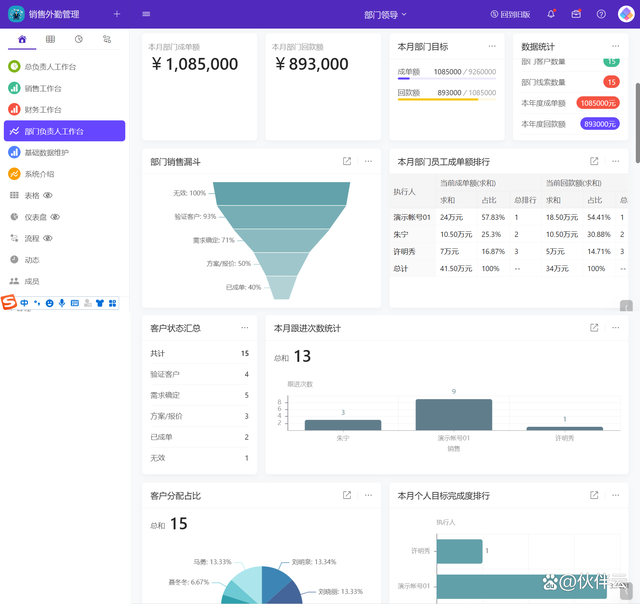Open 基础数据维护 in sidebar
640x604 pixels.
[x=64, y=152]
